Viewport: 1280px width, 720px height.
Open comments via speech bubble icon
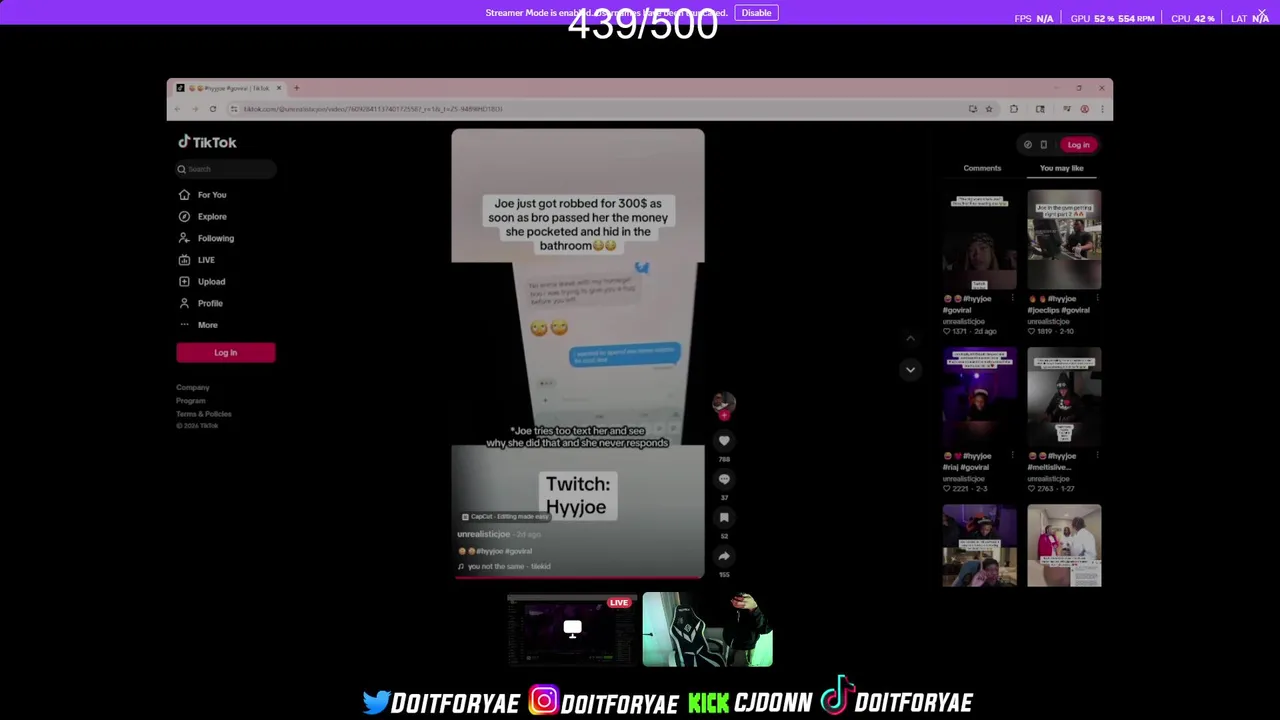coord(724,479)
